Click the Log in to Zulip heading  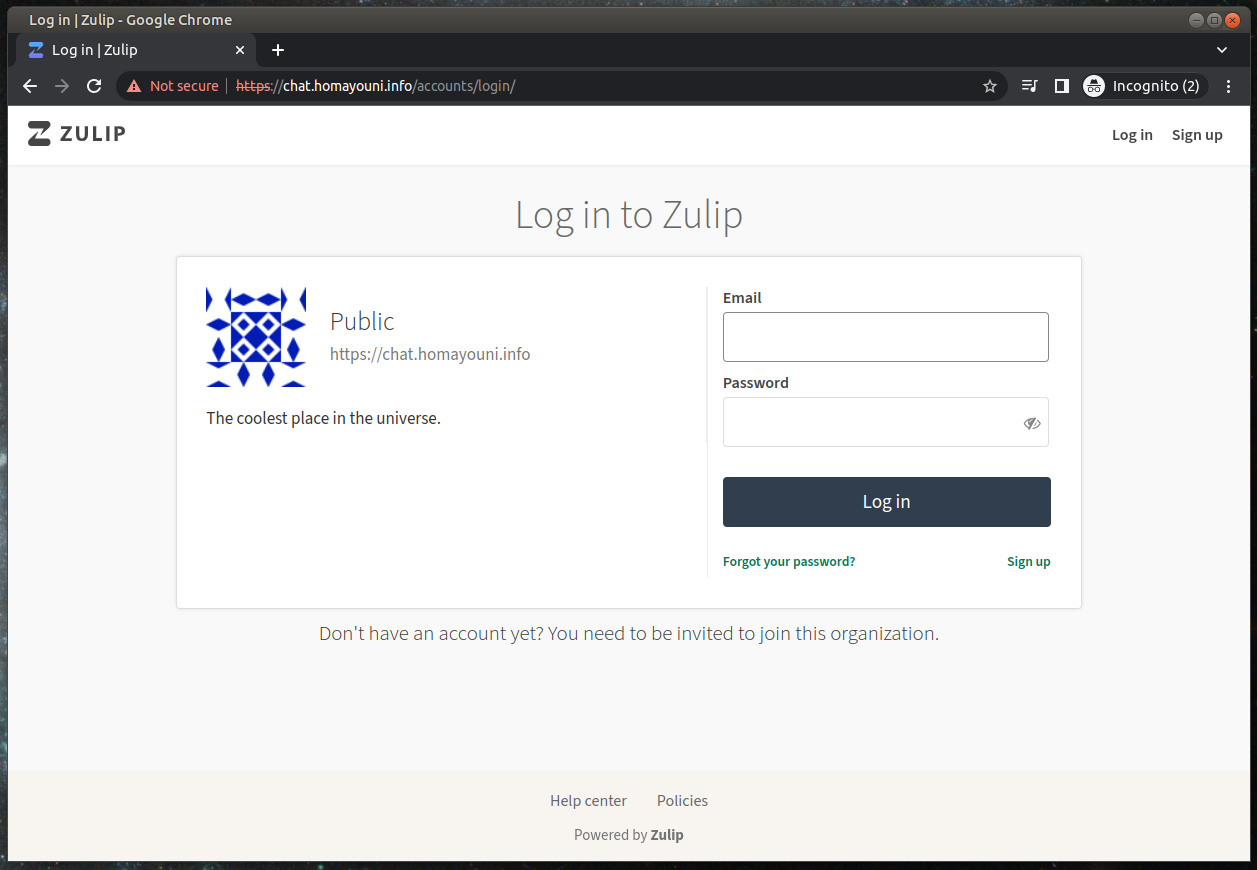point(629,215)
